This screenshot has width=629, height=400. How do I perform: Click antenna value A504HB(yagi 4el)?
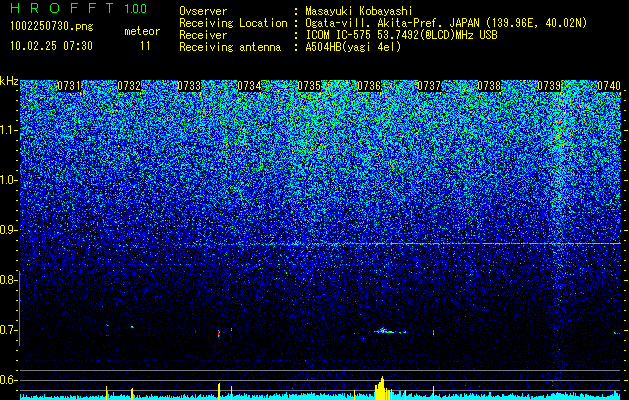click(353, 47)
